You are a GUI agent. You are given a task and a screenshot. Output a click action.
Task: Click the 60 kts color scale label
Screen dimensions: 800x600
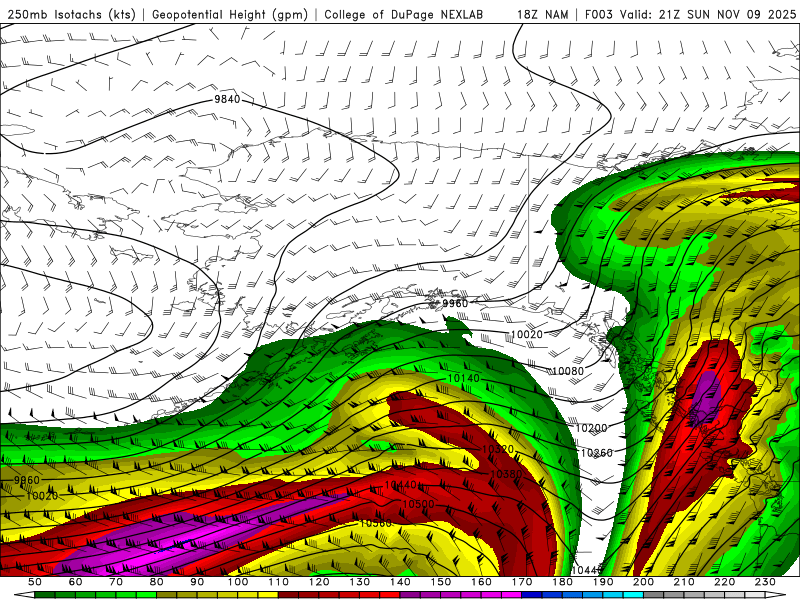76,582
